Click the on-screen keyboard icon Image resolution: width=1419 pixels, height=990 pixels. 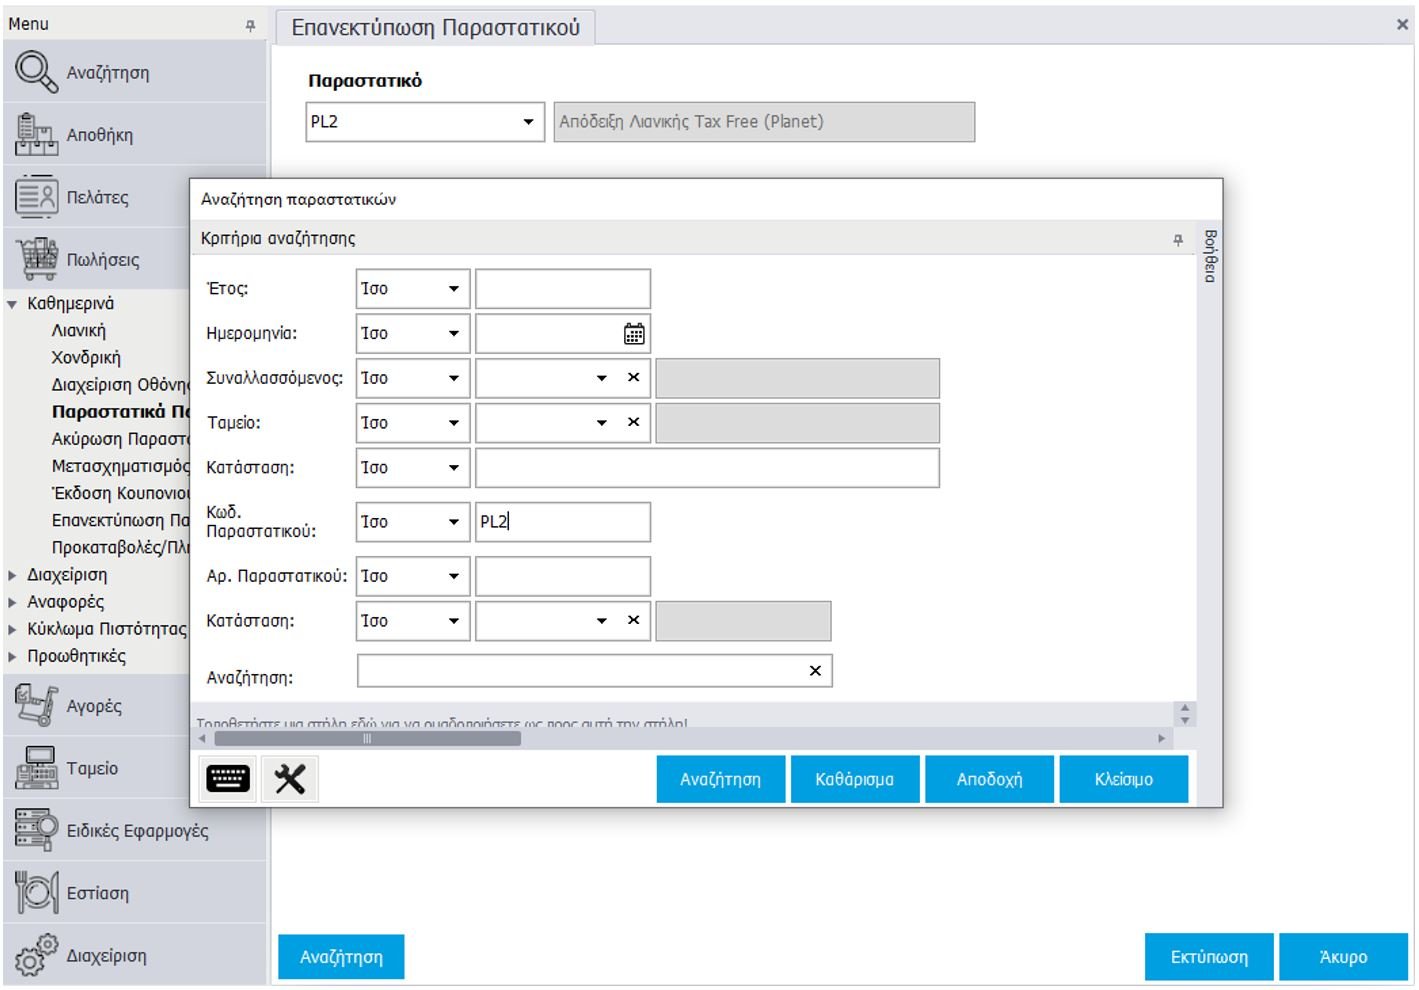[228, 779]
